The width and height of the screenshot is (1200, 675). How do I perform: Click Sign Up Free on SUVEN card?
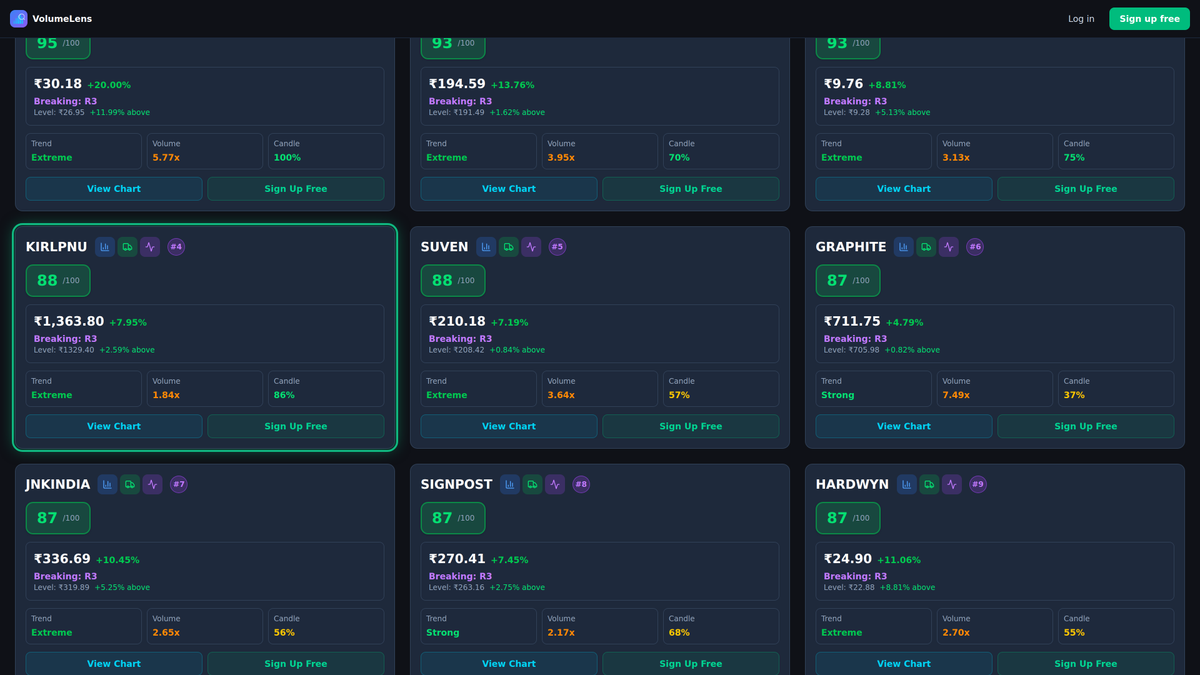pyautogui.click(x=691, y=426)
